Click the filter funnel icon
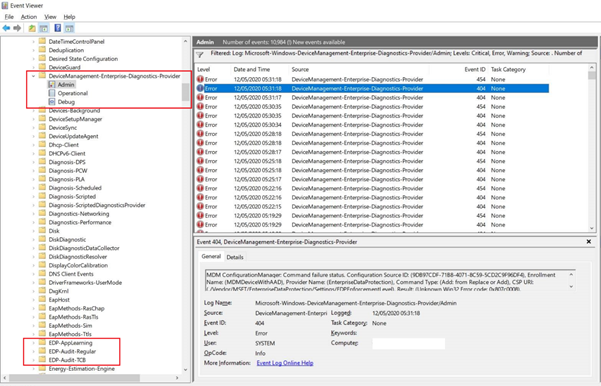The height and width of the screenshot is (386, 601). (x=200, y=55)
